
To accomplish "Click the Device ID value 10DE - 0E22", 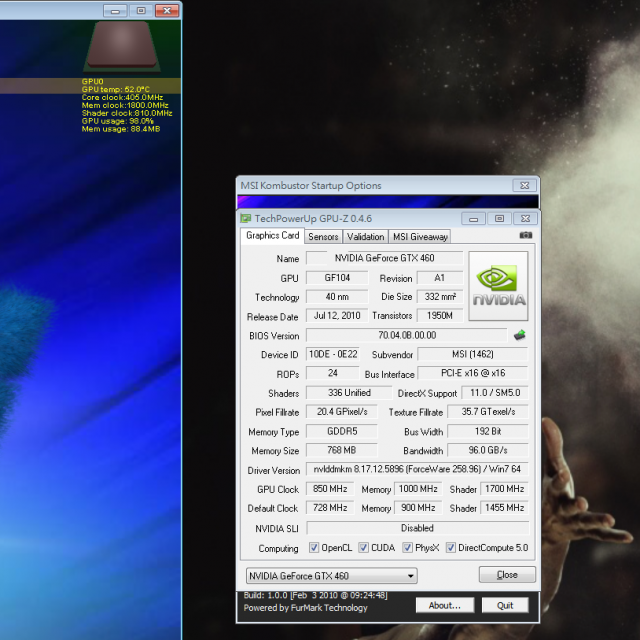I will point(333,354).
